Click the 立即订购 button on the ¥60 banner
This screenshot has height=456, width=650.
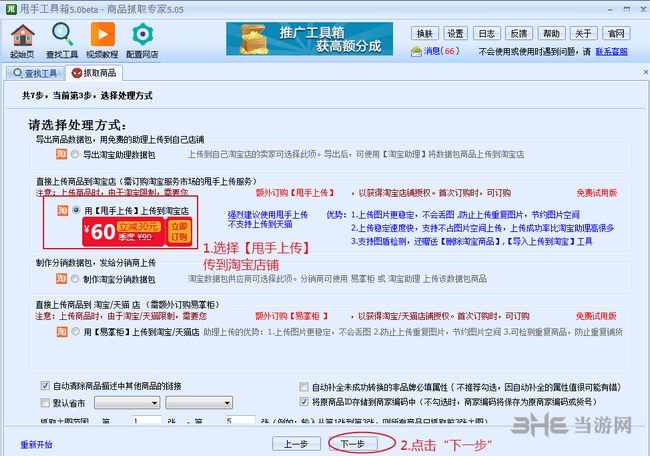pos(179,231)
